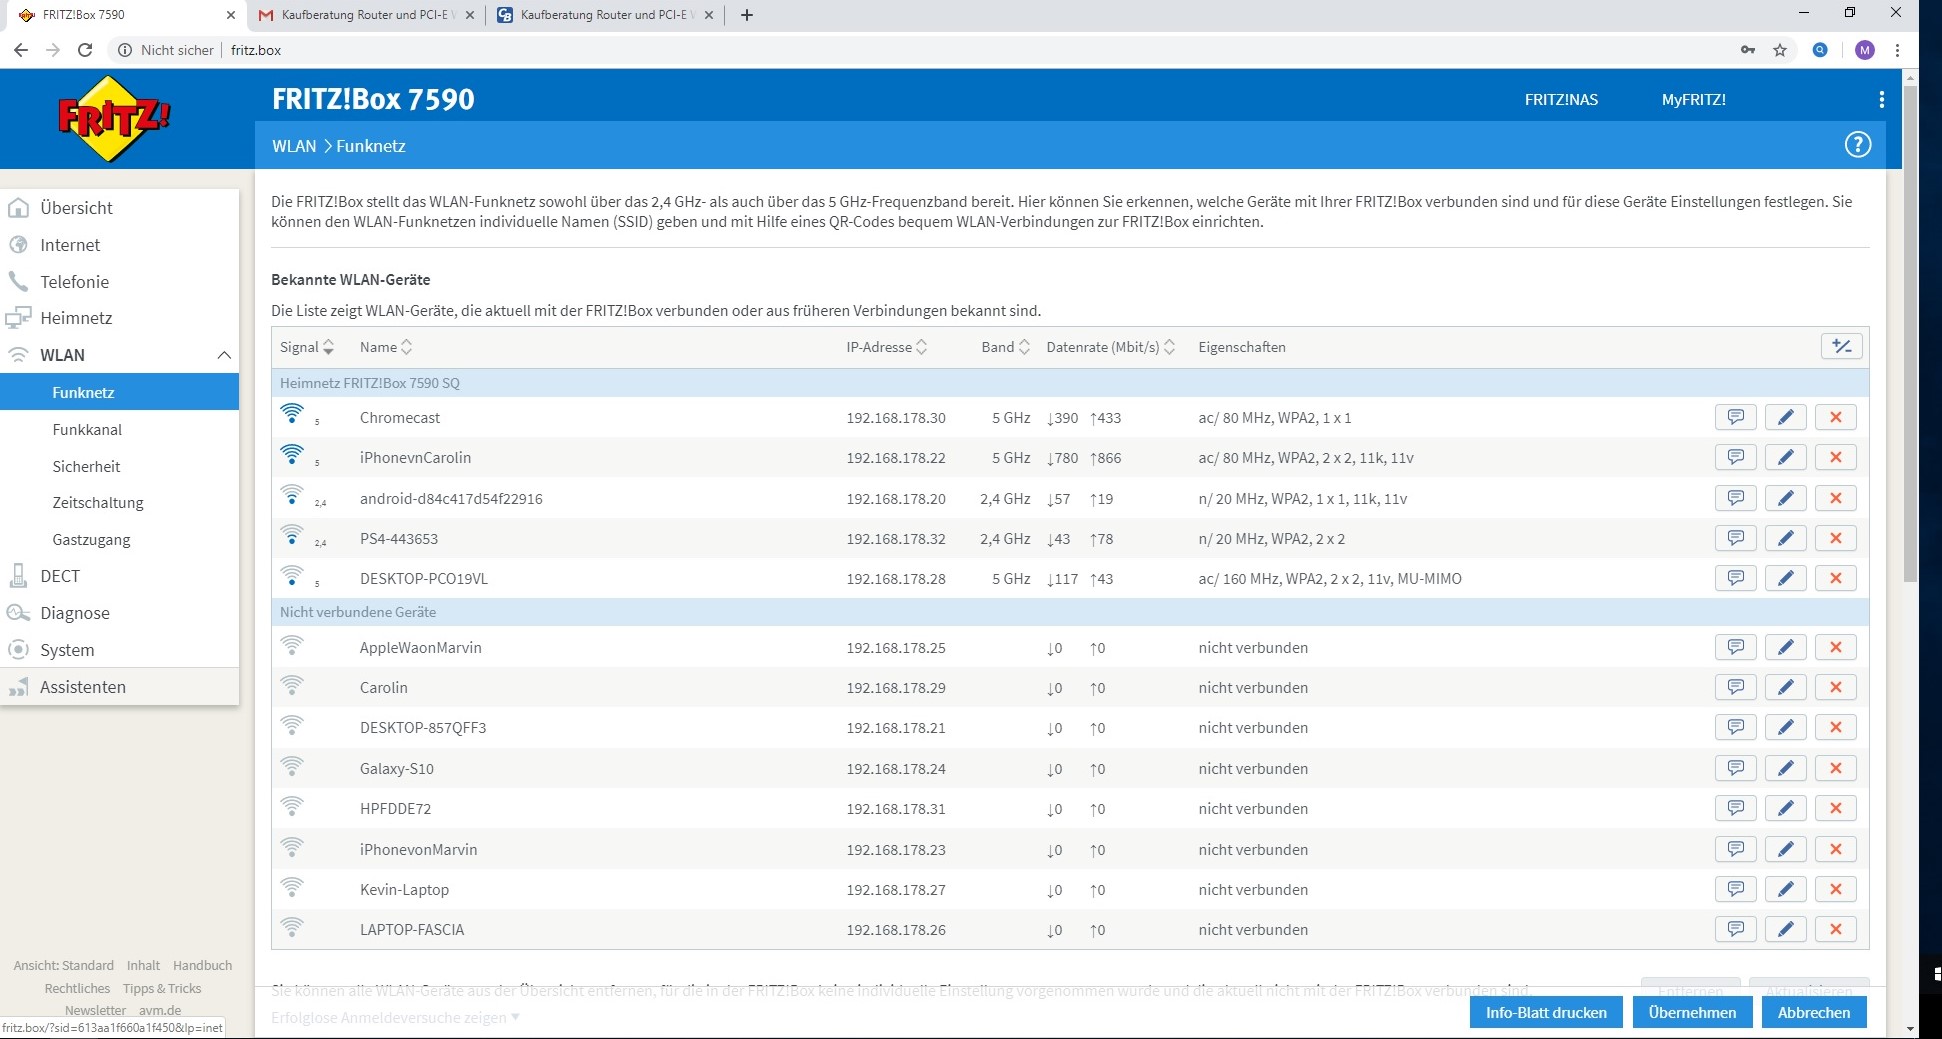Open help via question mark icon
The height and width of the screenshot is (1039, 1942).
[x=1857, y=145]
